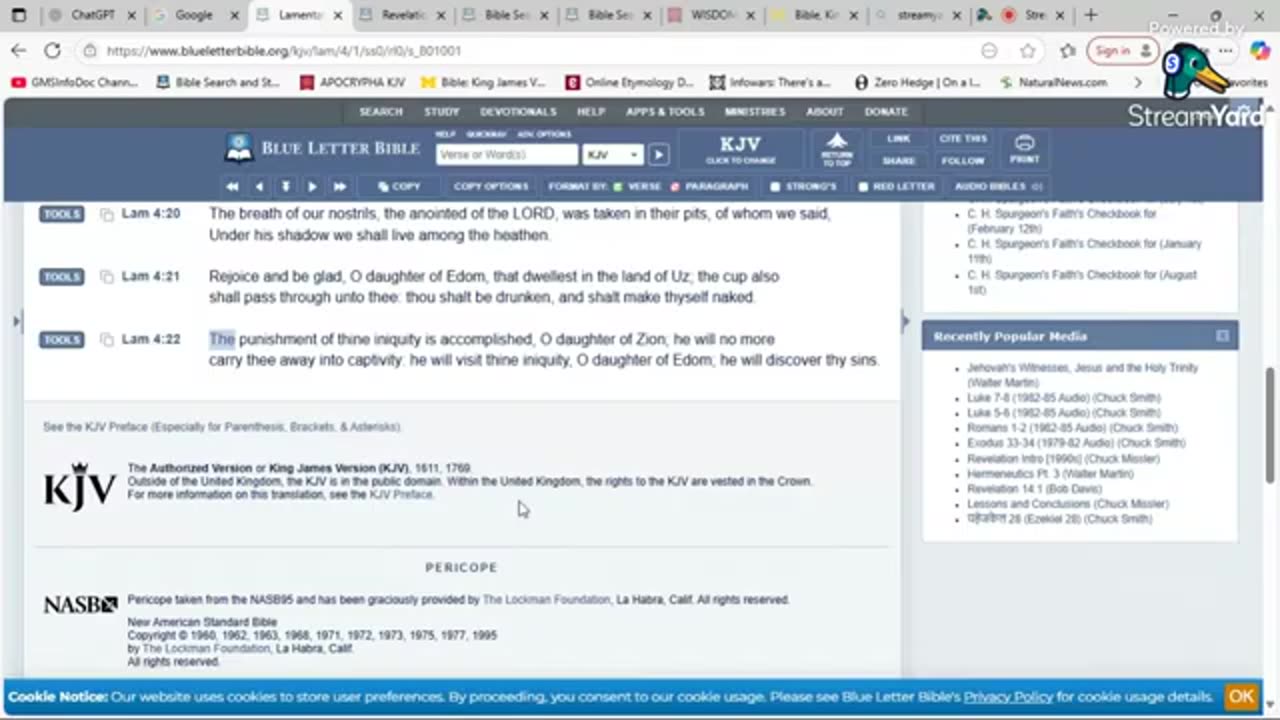The image size is (1280, 720).
Task: Open APOCRYPHA KJV bookmark
Action: [x=353, y=82]
